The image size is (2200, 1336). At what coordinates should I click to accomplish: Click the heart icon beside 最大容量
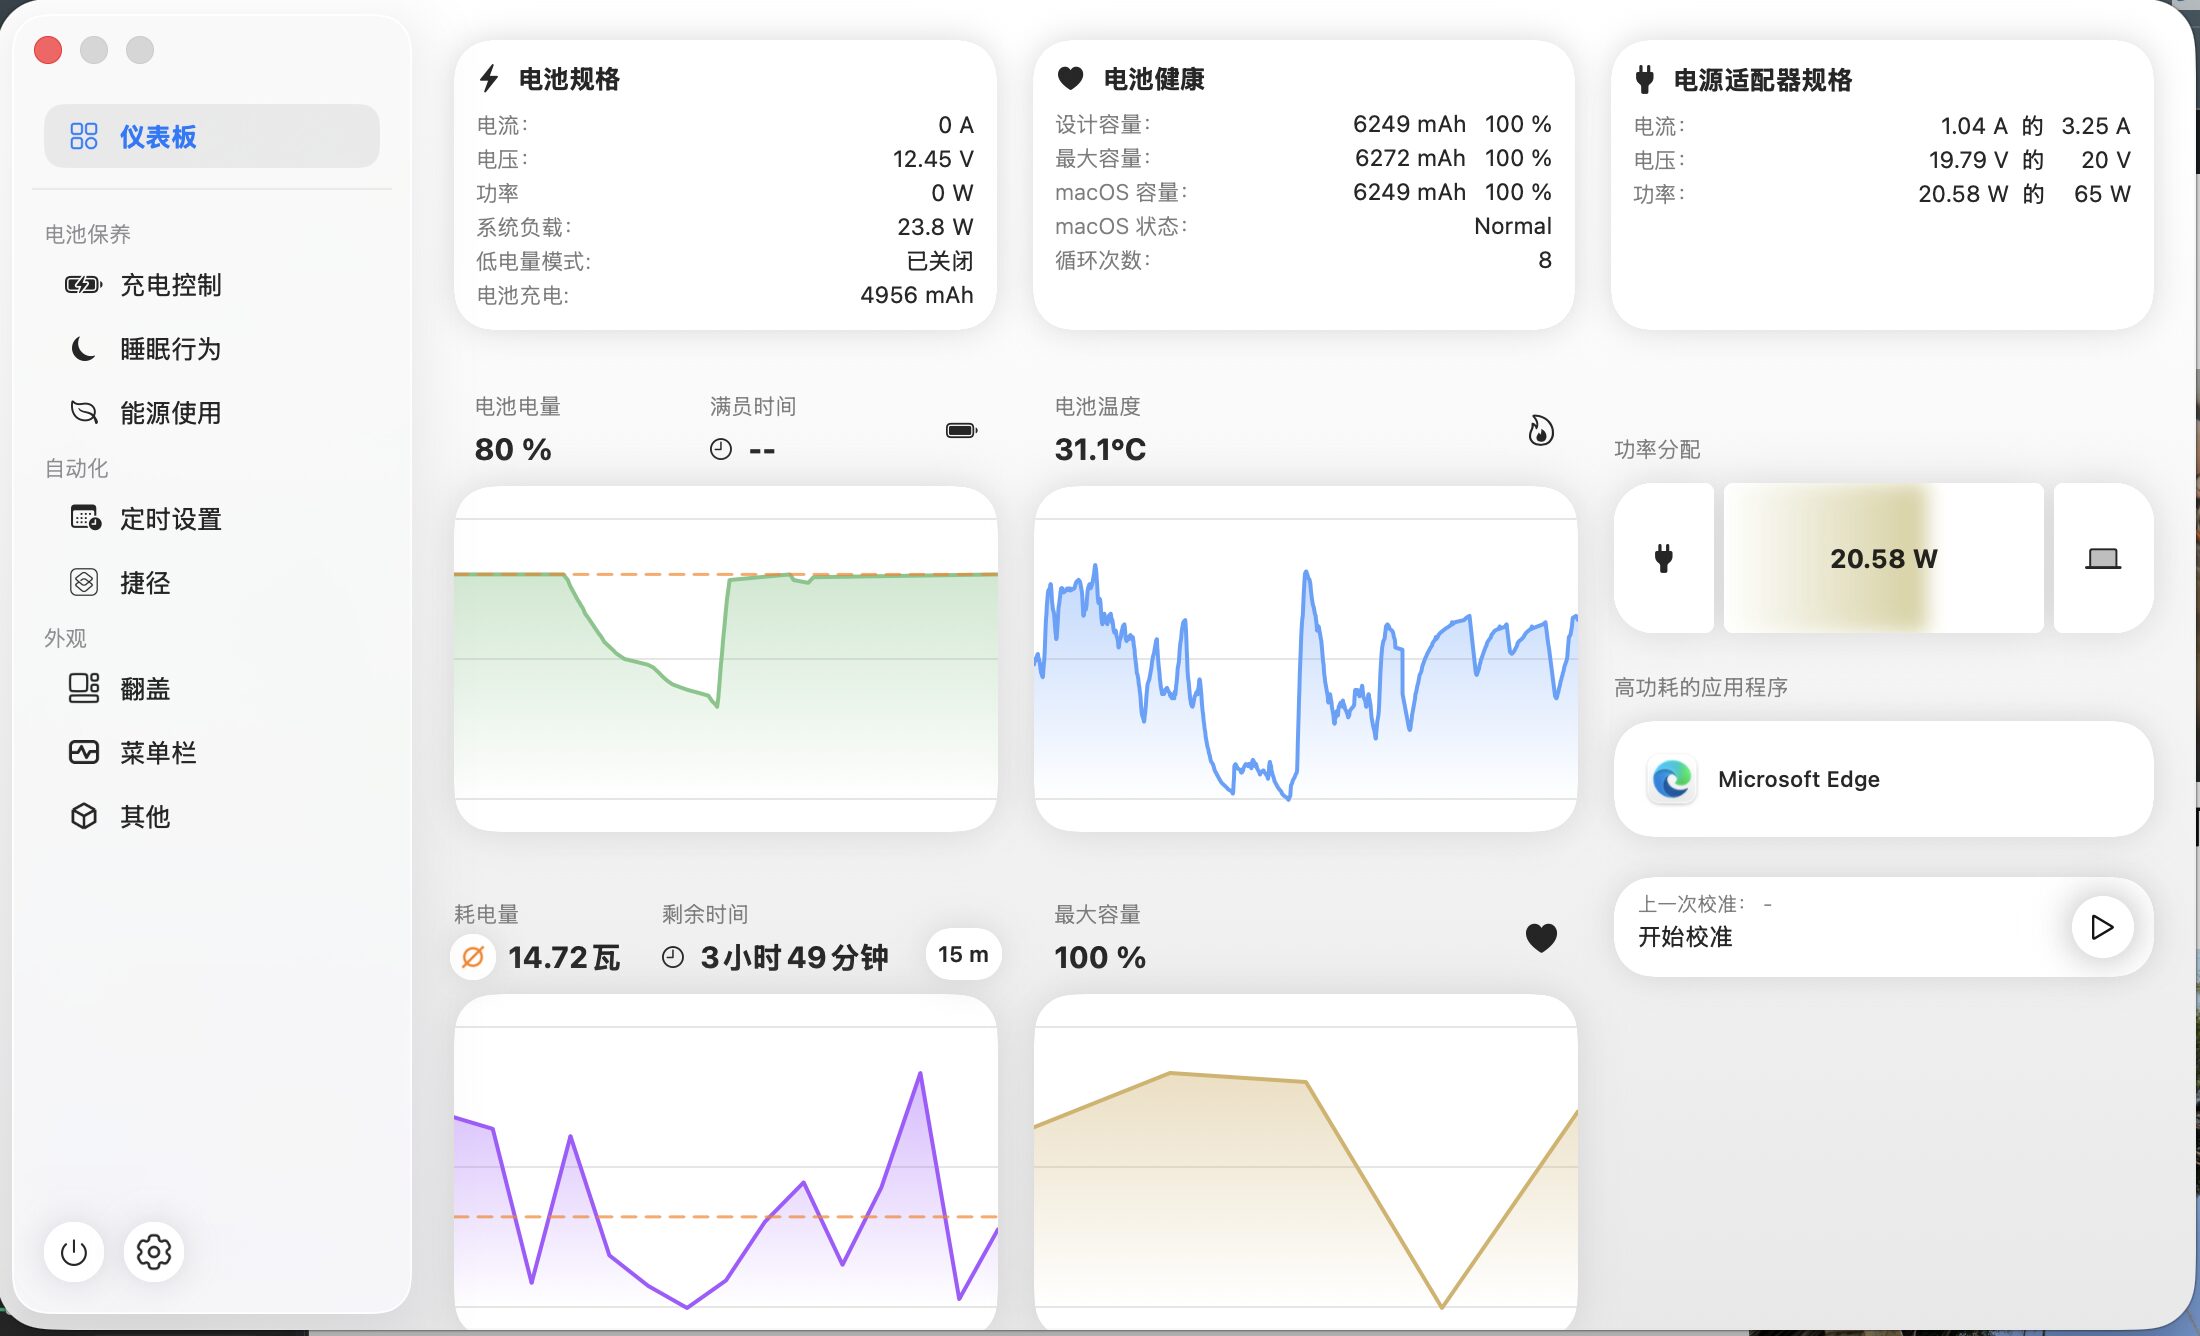1541,938
